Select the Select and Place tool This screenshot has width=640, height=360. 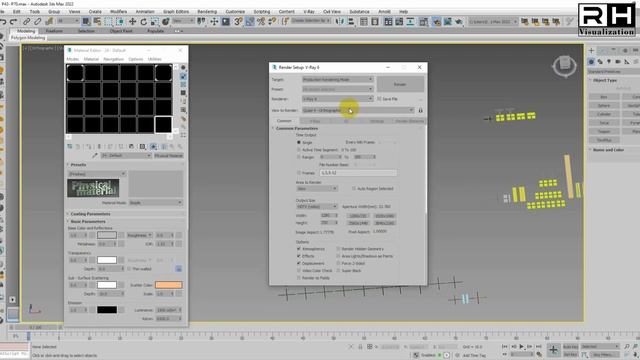click(x=166, y=22)
